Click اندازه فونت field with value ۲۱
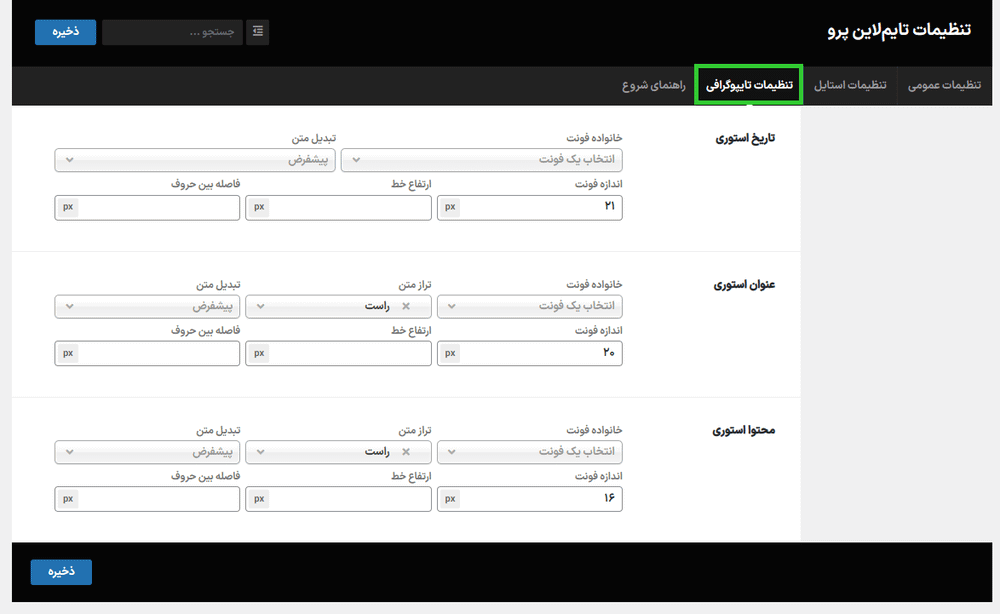 click(529, 207)
